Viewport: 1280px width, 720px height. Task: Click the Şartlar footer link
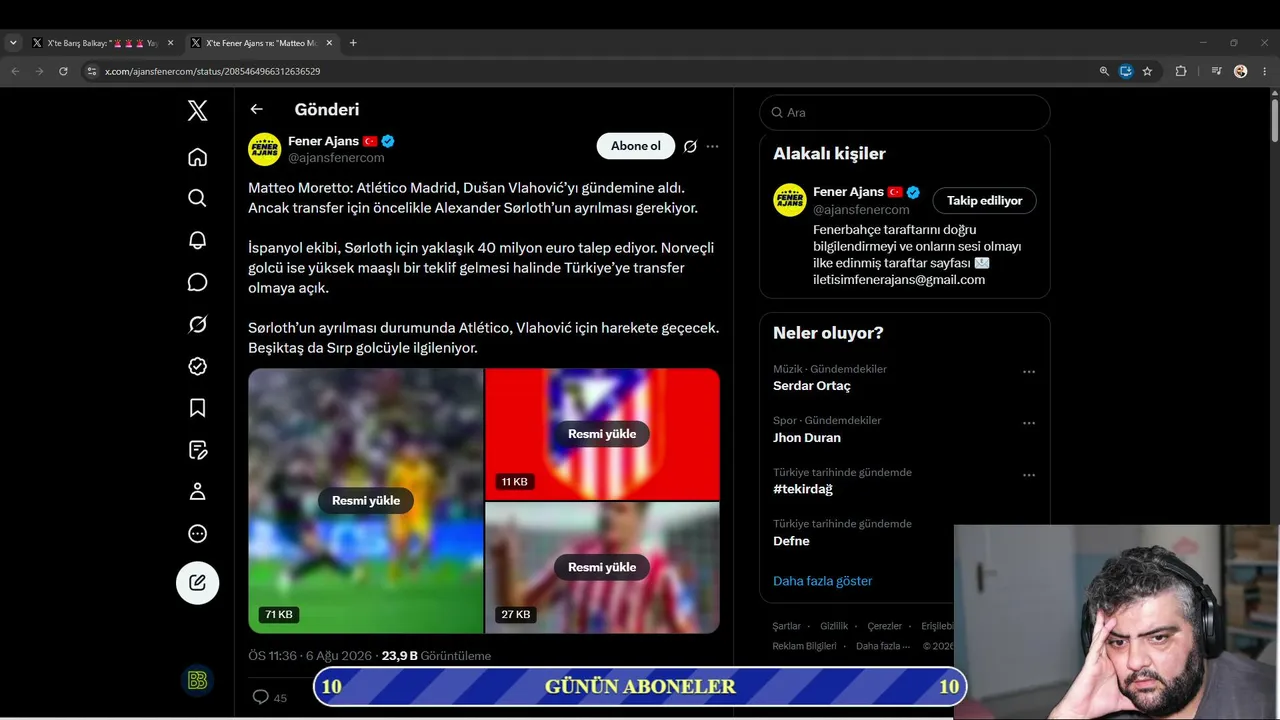(787, 626)
